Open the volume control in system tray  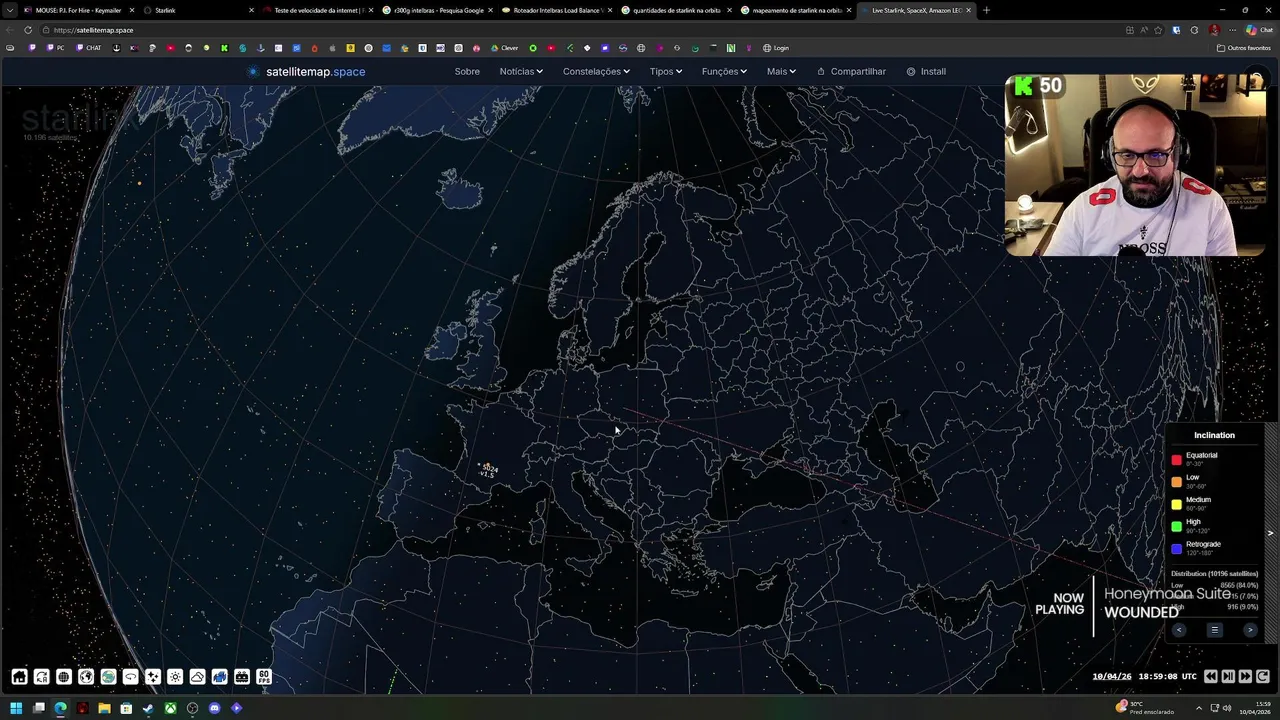point(1227,708)
